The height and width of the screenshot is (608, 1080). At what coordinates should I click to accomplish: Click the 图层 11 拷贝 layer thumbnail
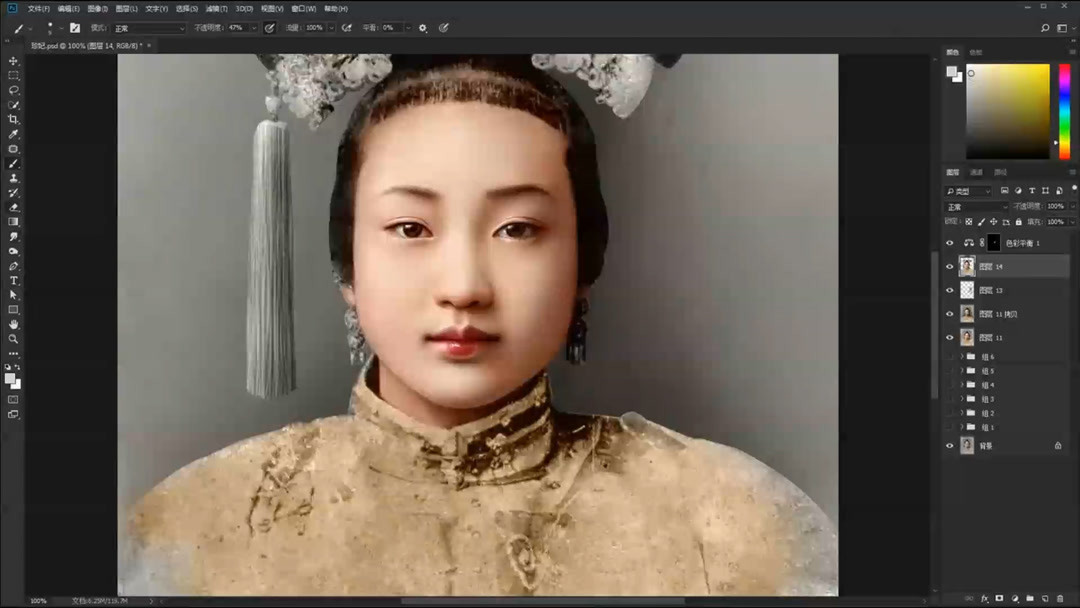tap(967, 312)
